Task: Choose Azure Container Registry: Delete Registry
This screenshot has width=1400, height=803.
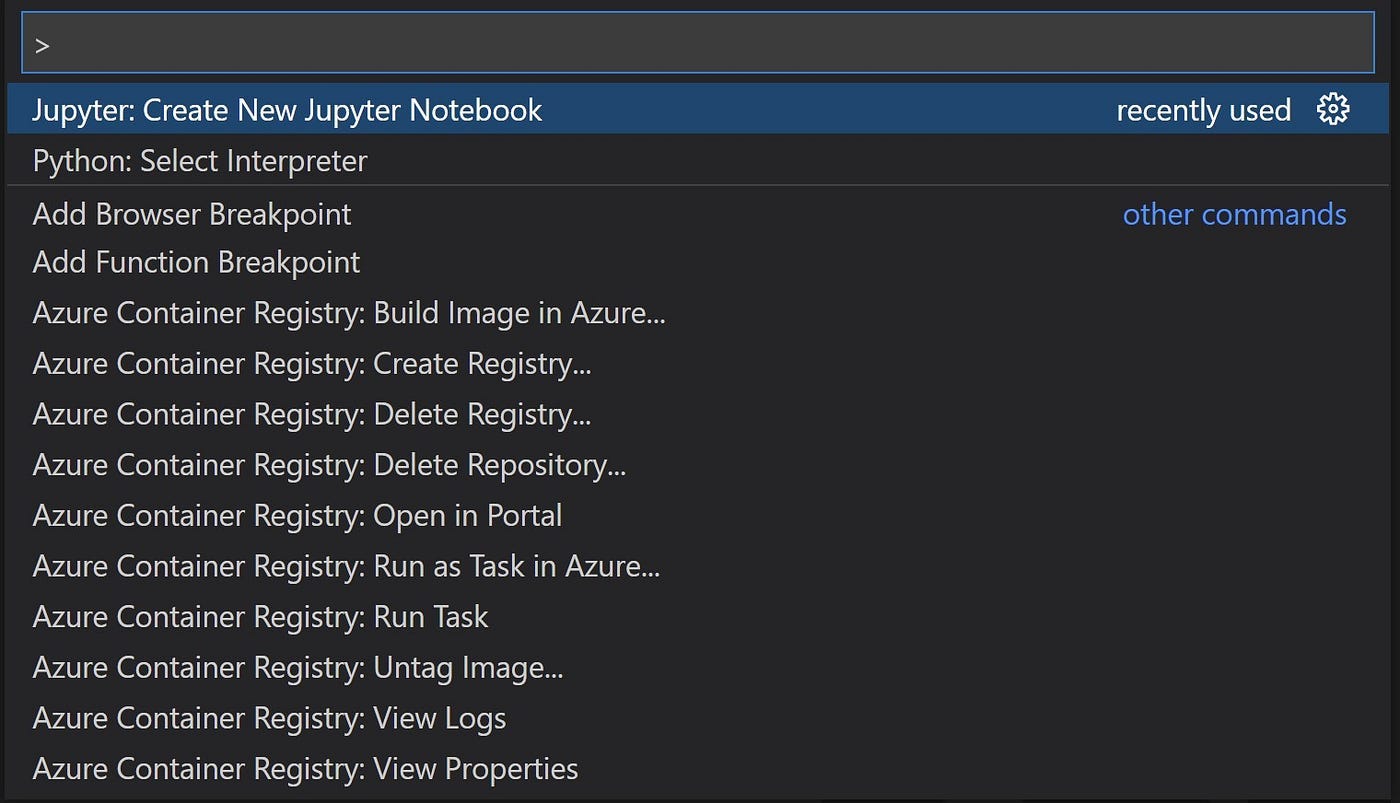Action: [698, 415]
